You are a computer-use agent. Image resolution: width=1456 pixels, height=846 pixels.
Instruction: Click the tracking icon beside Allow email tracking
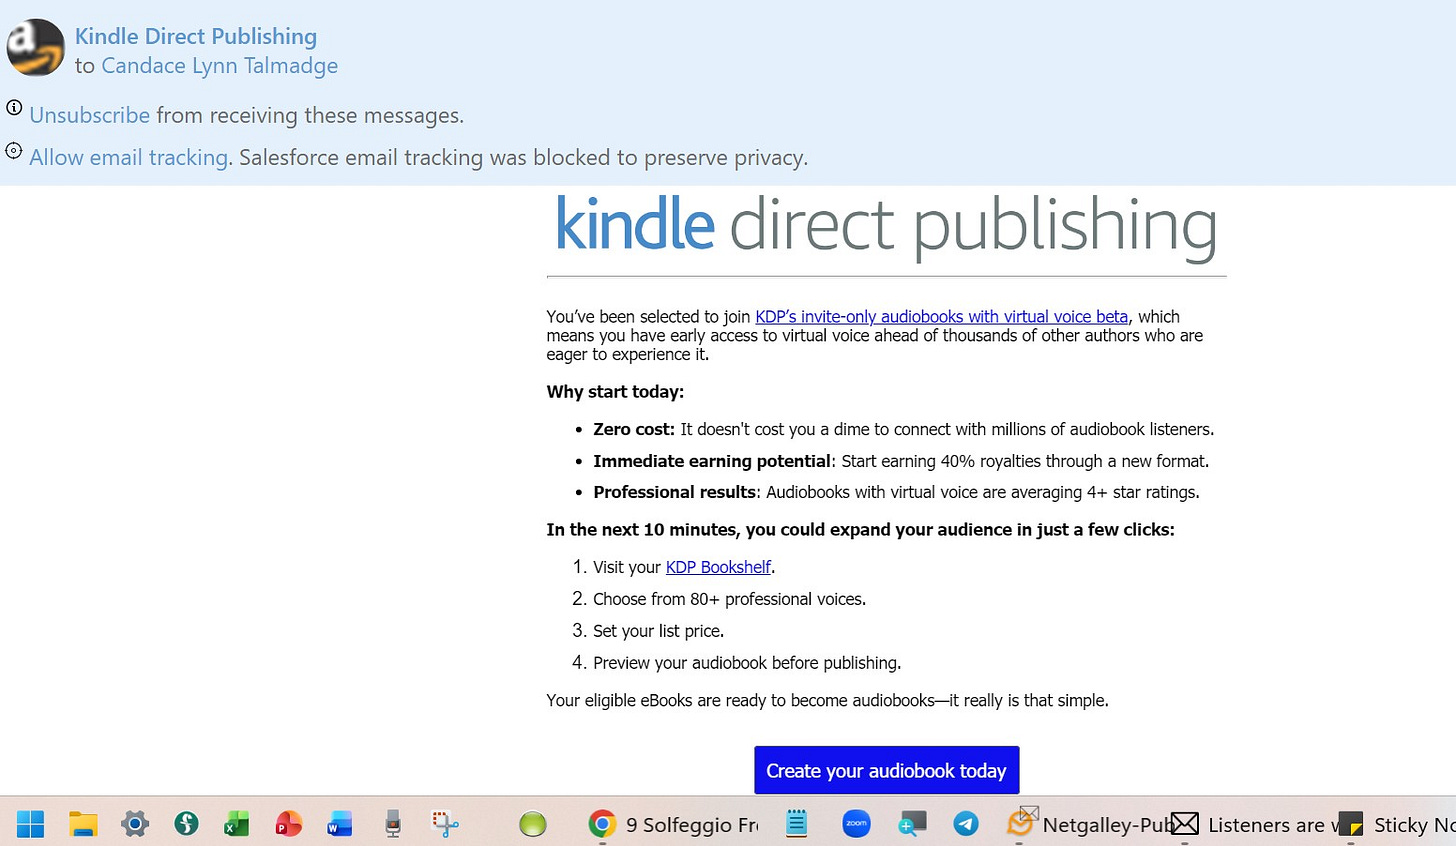click(x=14, y=151)
